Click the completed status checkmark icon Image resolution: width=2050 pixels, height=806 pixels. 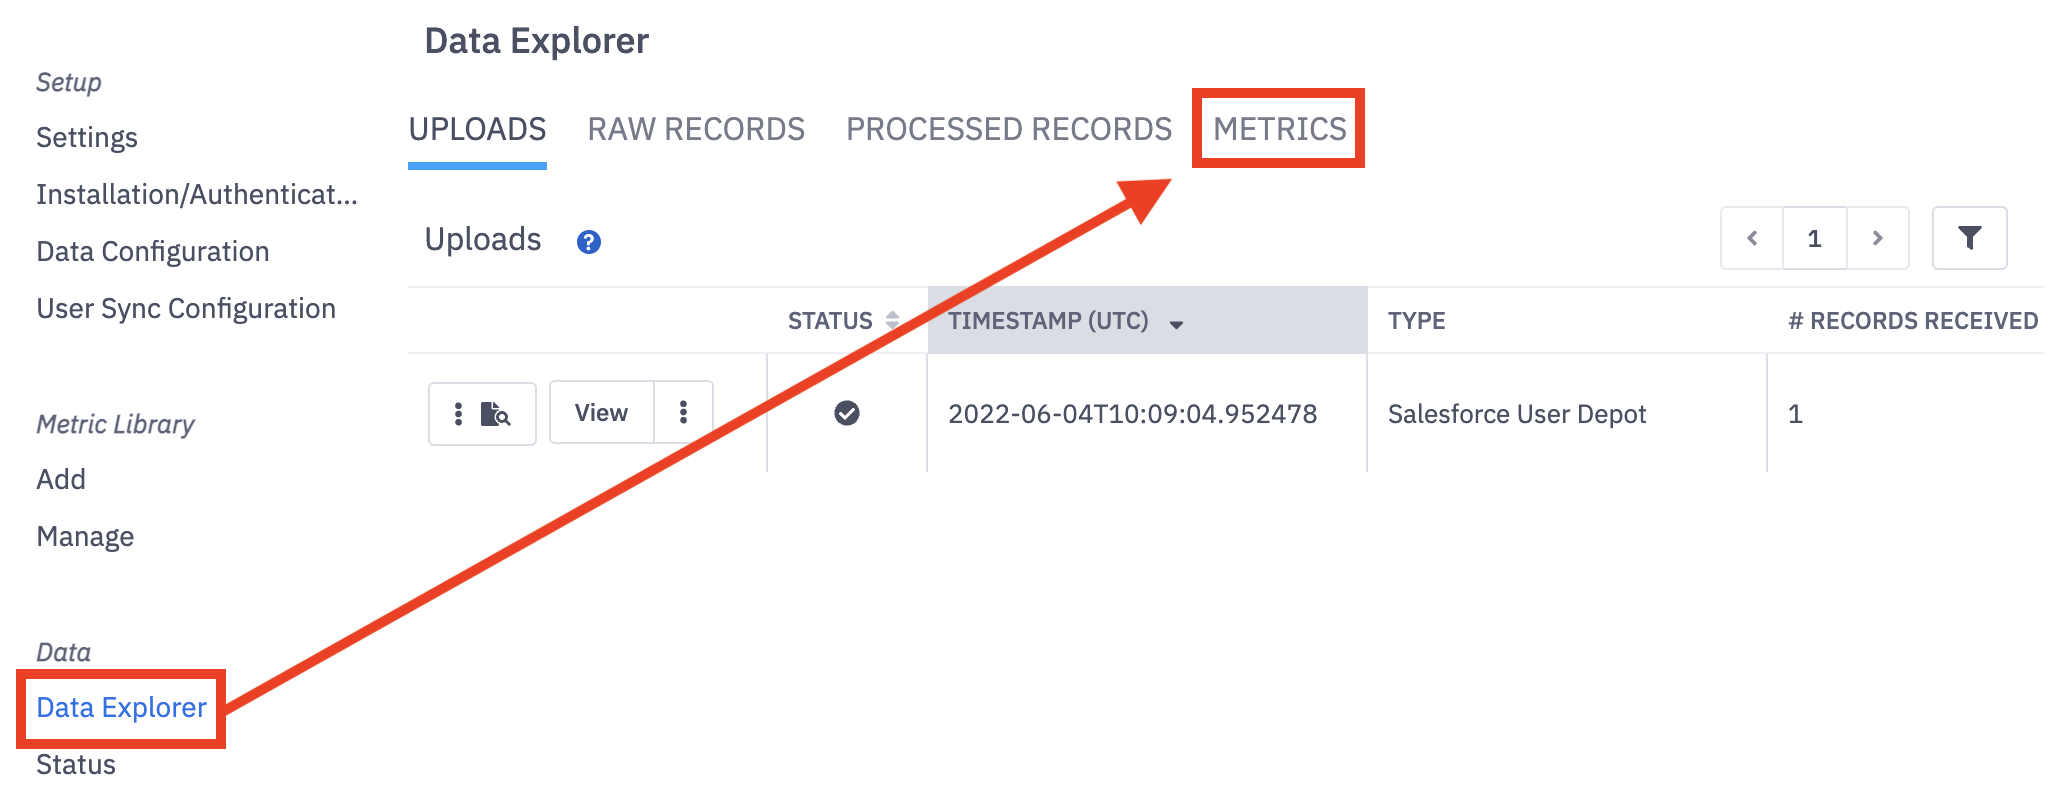846,413
